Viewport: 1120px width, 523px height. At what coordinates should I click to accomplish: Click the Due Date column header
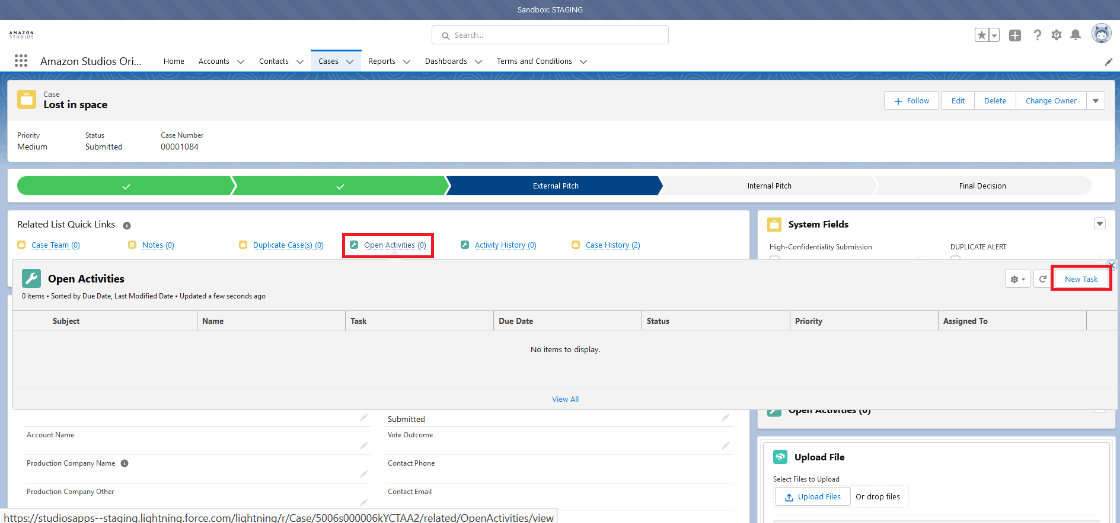pyautogui.click(x=567, y=321)
